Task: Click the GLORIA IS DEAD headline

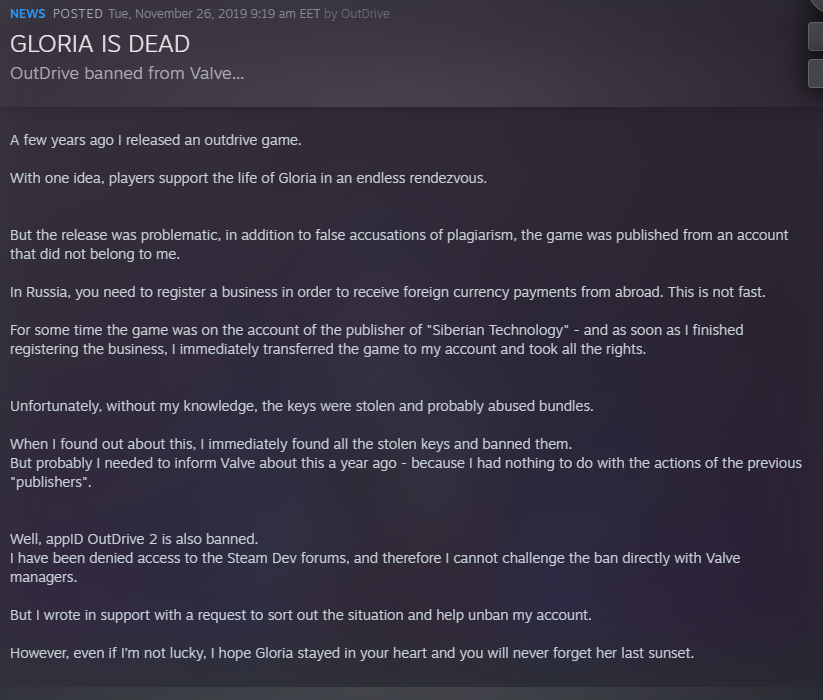Action: click(100, 44)
